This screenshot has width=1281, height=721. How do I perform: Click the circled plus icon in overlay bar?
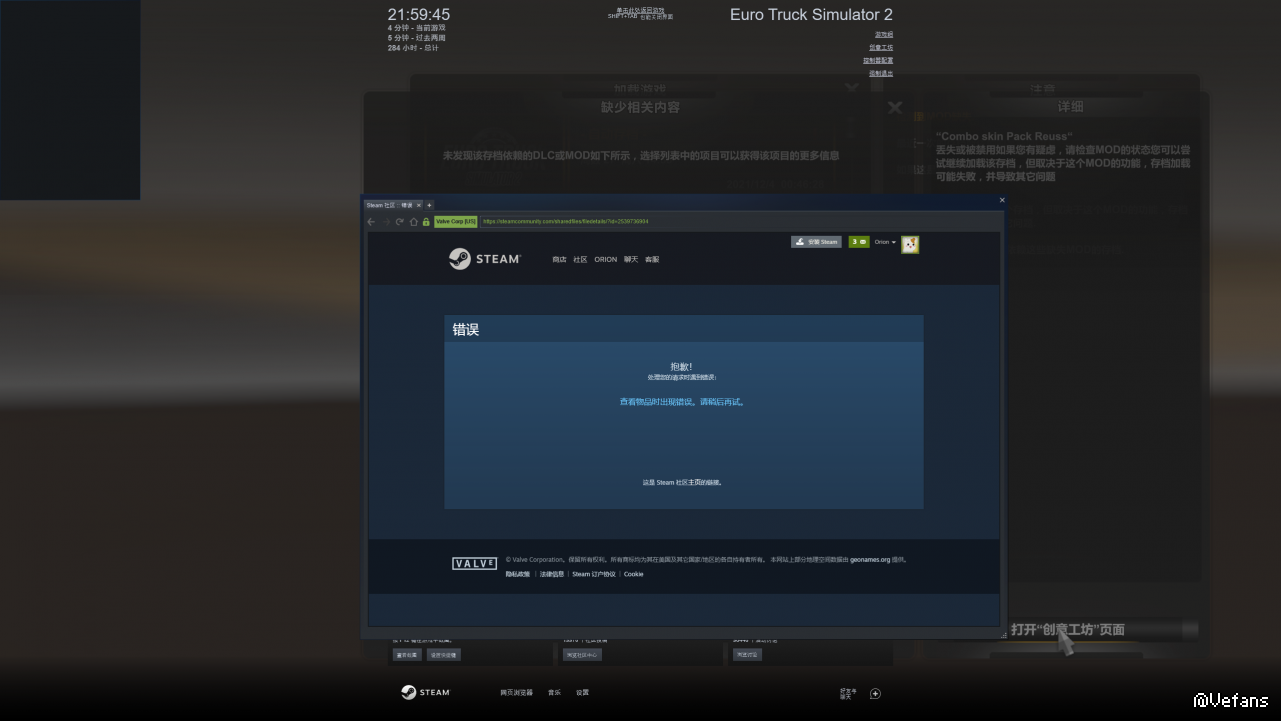tap(875, 694)
